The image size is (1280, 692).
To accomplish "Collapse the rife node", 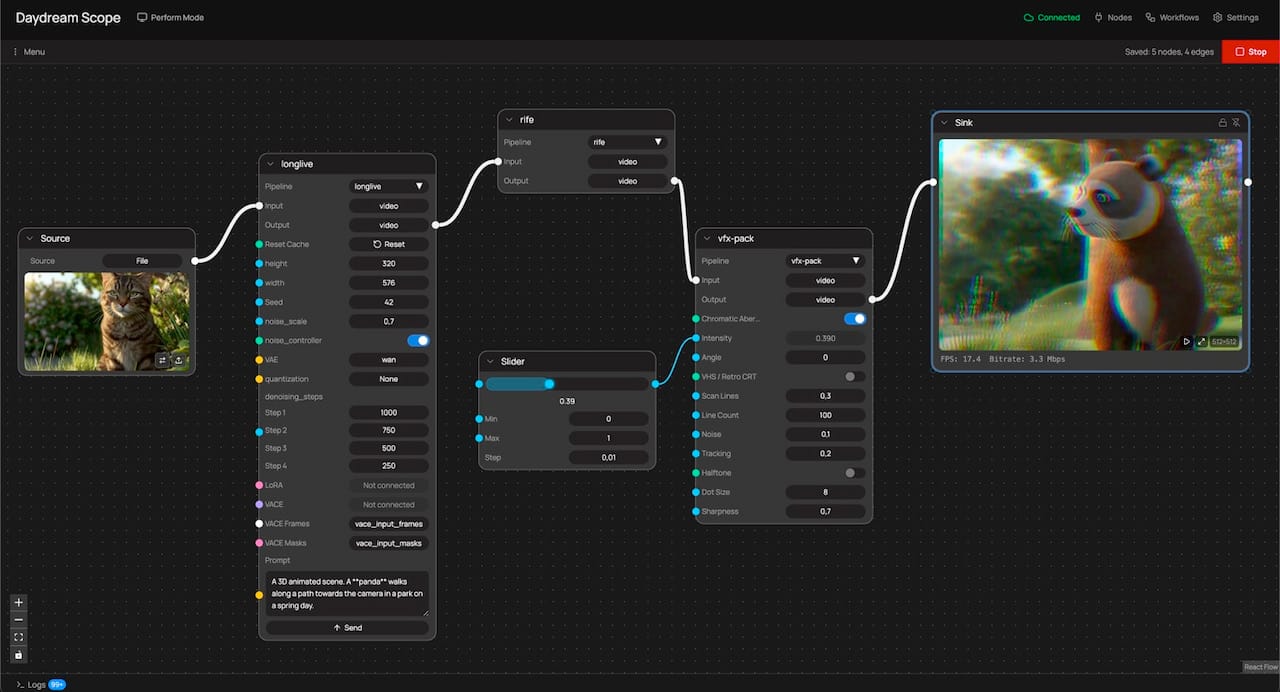I will pyautogui.click(x=508, y=120).
